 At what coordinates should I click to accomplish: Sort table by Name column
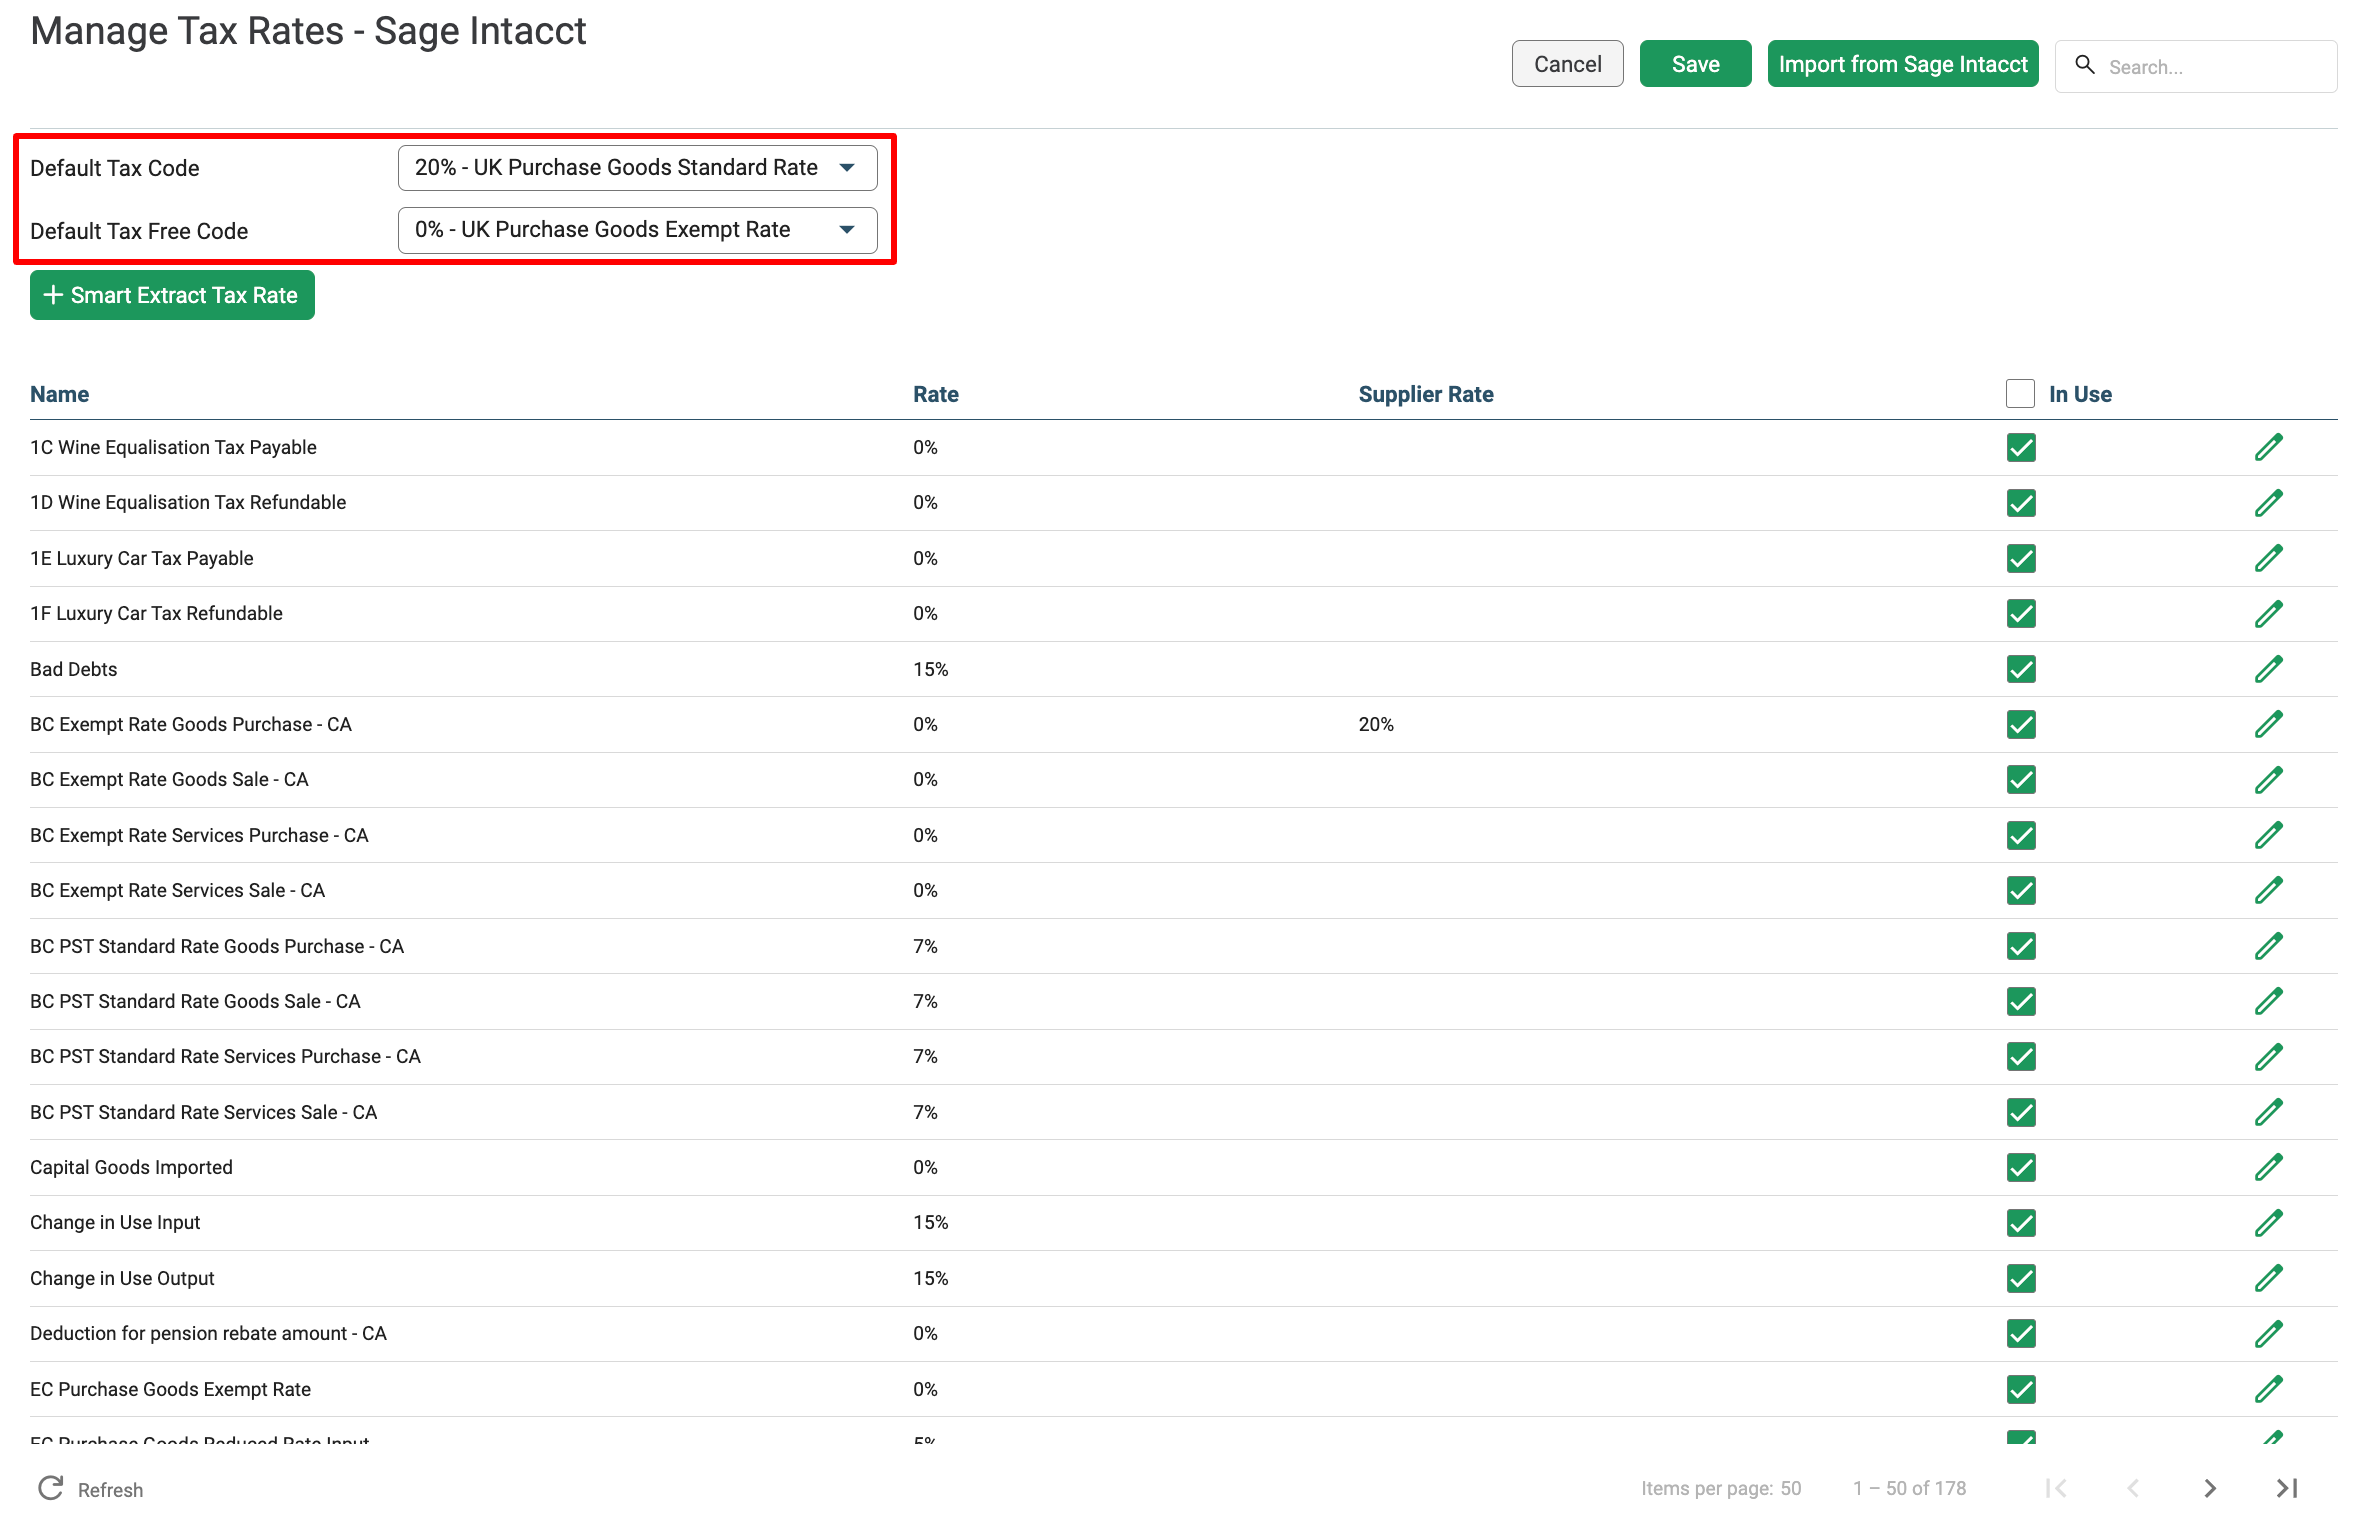[x=59, y=394]
